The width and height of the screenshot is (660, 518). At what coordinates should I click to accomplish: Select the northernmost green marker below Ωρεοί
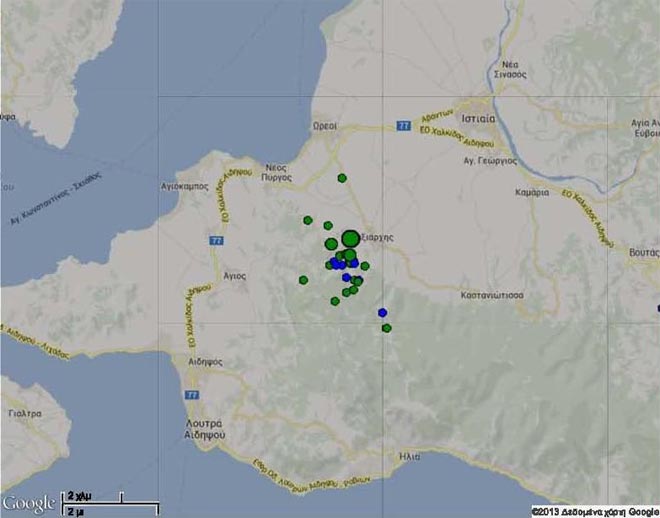click(x=342, y=178)
